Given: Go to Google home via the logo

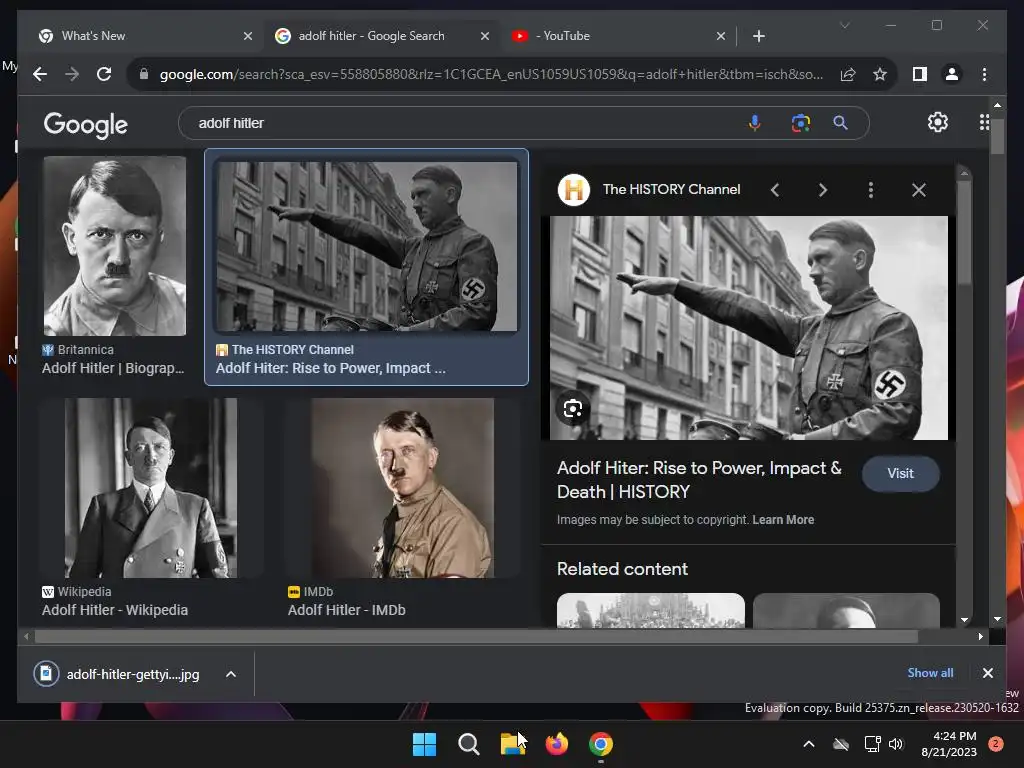Looking at the screenshot, I should coord(86,124).
